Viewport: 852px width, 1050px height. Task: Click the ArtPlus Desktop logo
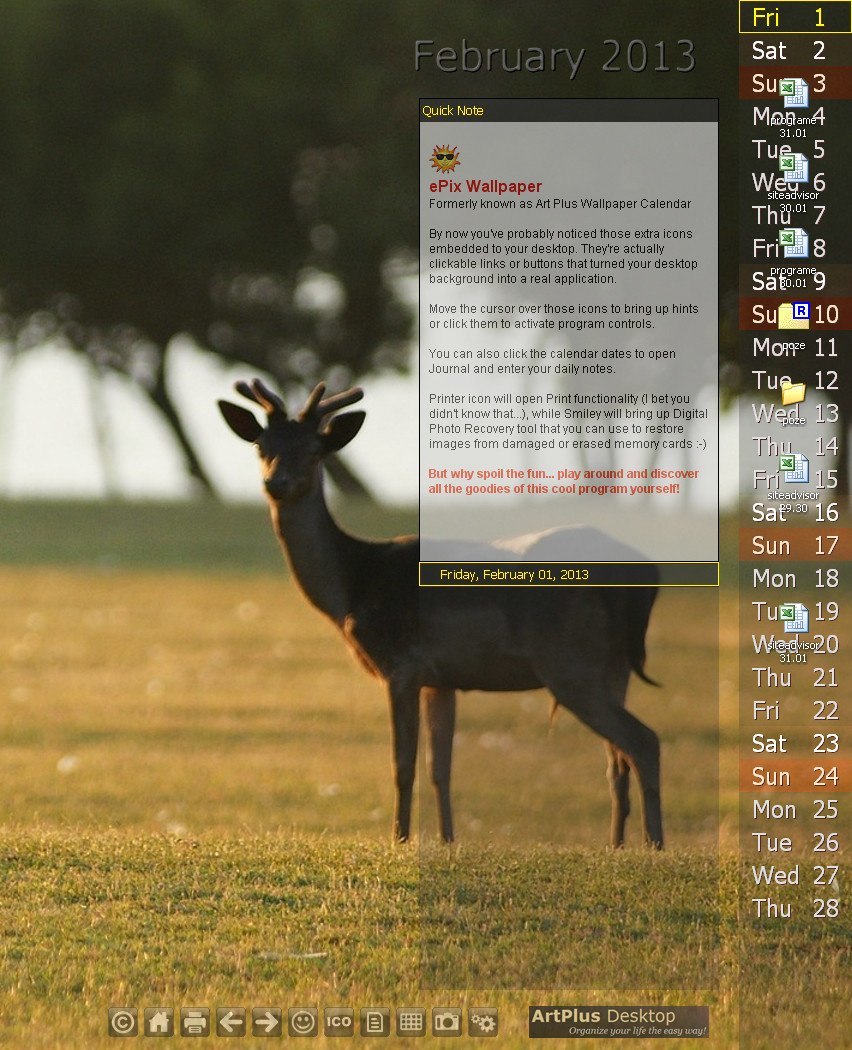pos(617,1021)
